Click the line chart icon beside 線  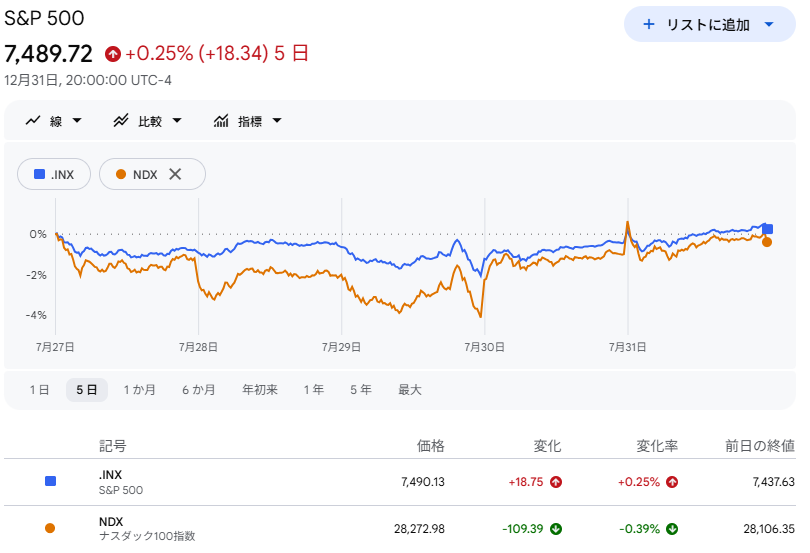tap(33, 120)
